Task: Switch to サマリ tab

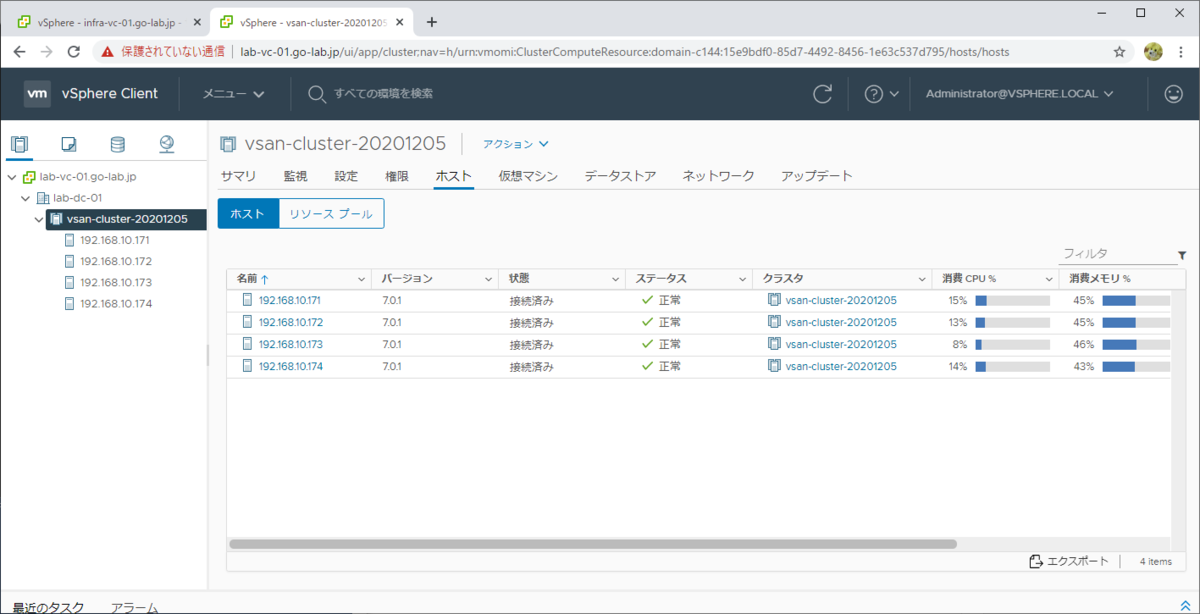Action: tap(238, 176)
